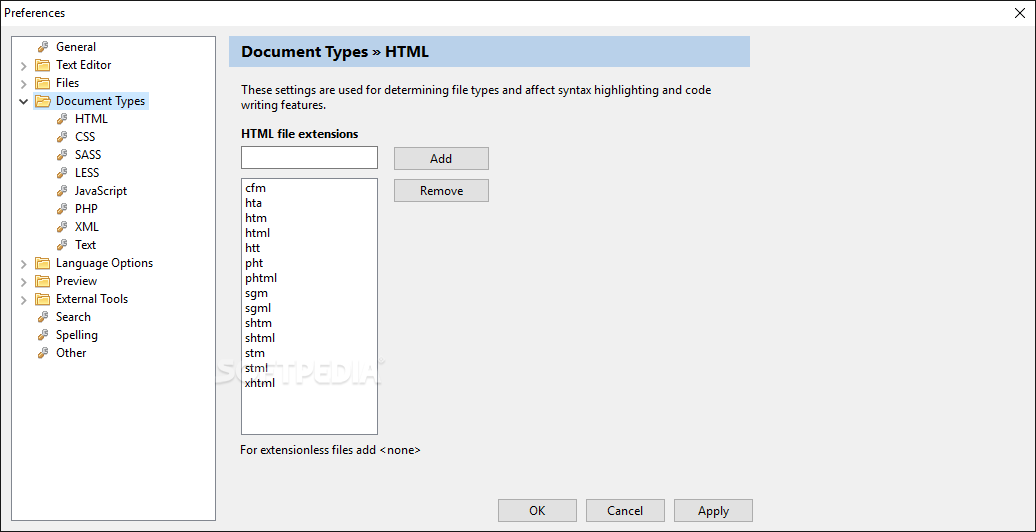Click the Cancel button
Screen dimensions: 1036x532
625,511
